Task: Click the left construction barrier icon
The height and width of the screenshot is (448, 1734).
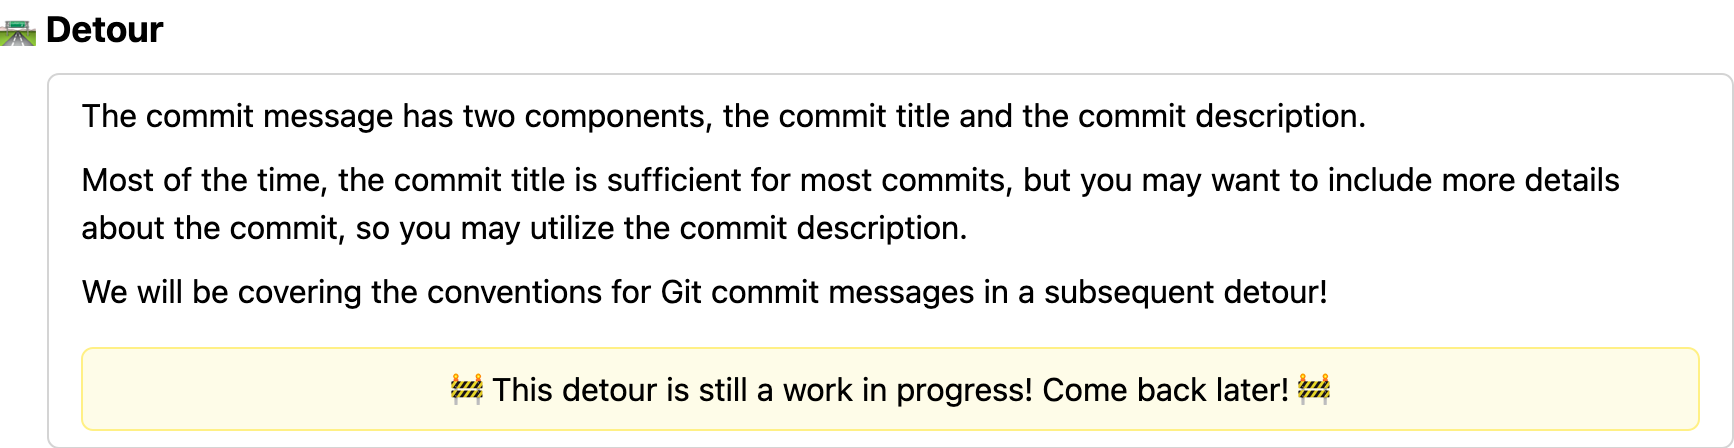Action: 467,389
